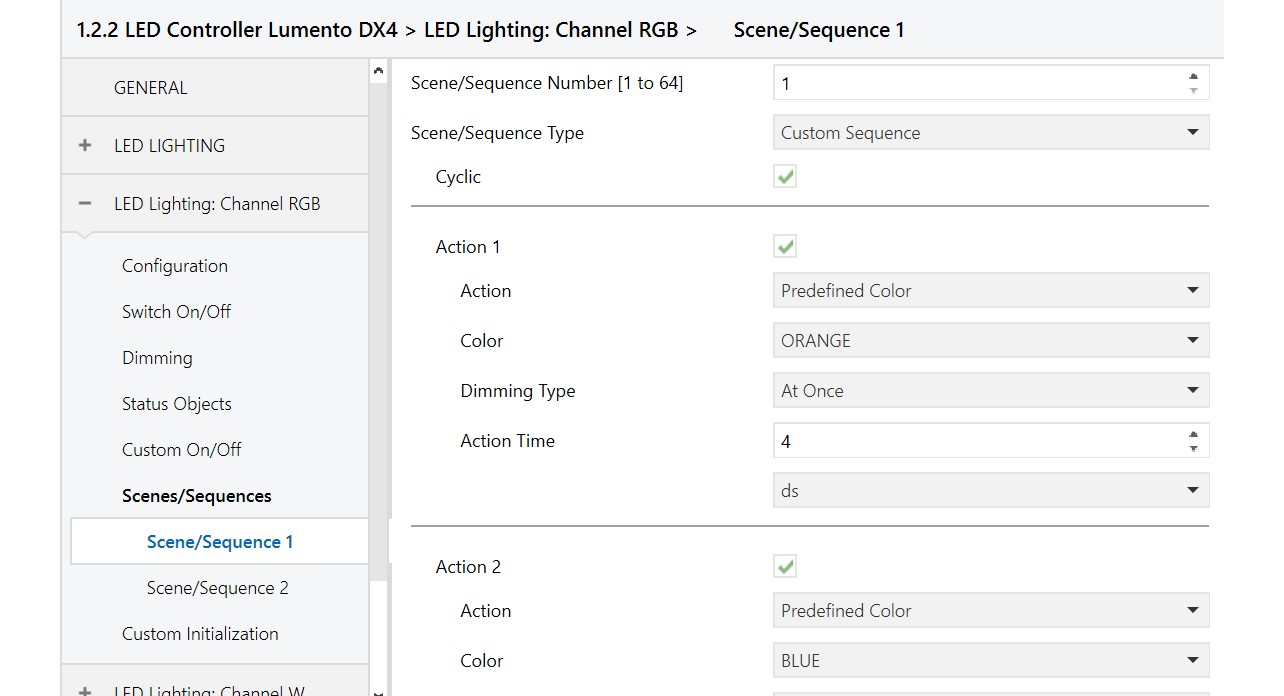Select Scene/Sequence 2 in the sidebar
Screen dimensions: 1284x696
[x=217, y=588]
